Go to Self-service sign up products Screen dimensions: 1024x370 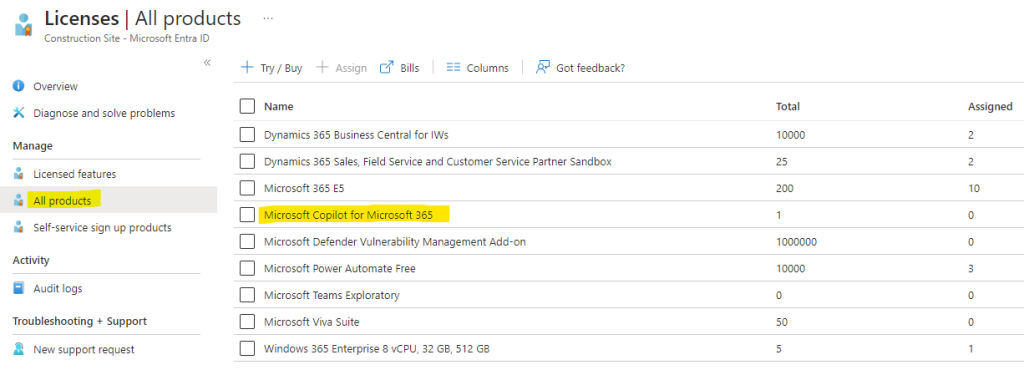point(103,228)
